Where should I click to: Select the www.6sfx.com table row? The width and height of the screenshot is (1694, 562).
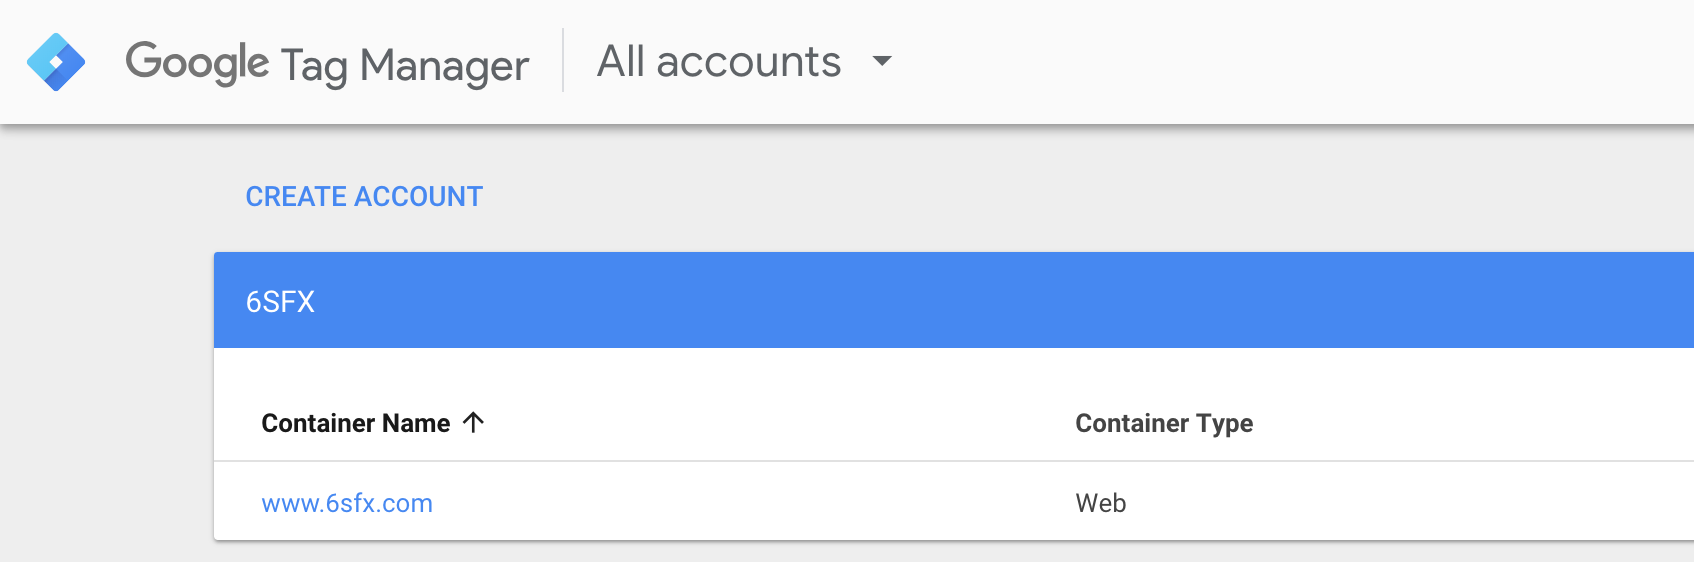(x=954, y=501)
